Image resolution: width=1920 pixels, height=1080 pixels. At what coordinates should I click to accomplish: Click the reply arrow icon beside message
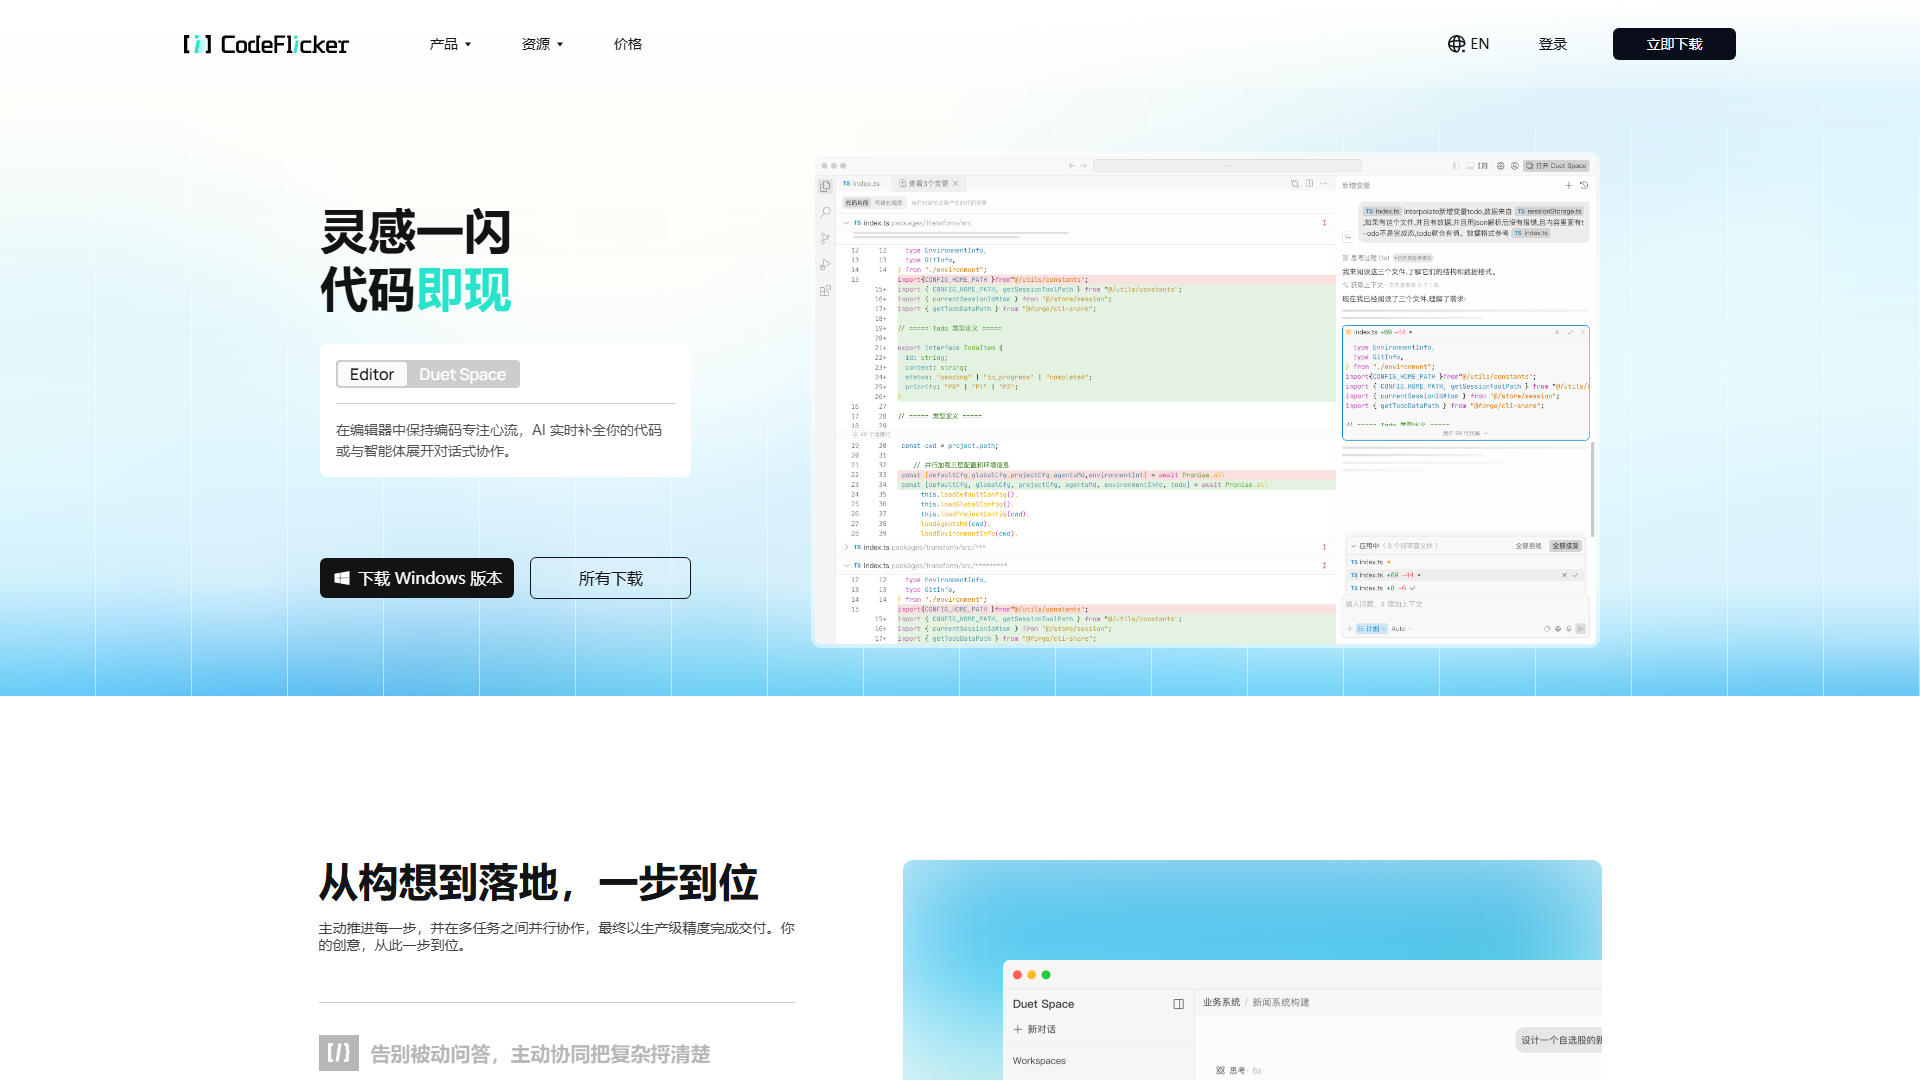1348,237
